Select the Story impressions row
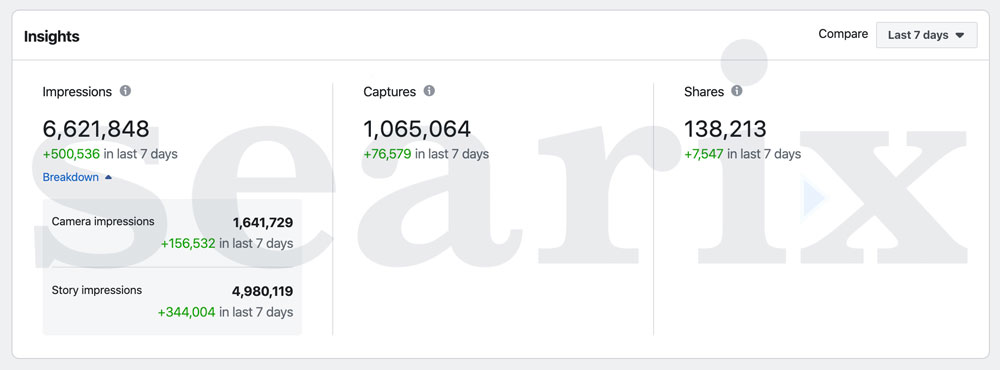1000x370 pixels. 172,301
